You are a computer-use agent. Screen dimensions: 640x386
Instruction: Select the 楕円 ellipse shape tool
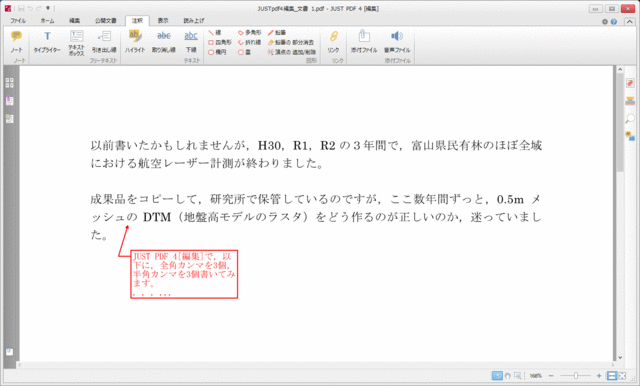point(217,52)
